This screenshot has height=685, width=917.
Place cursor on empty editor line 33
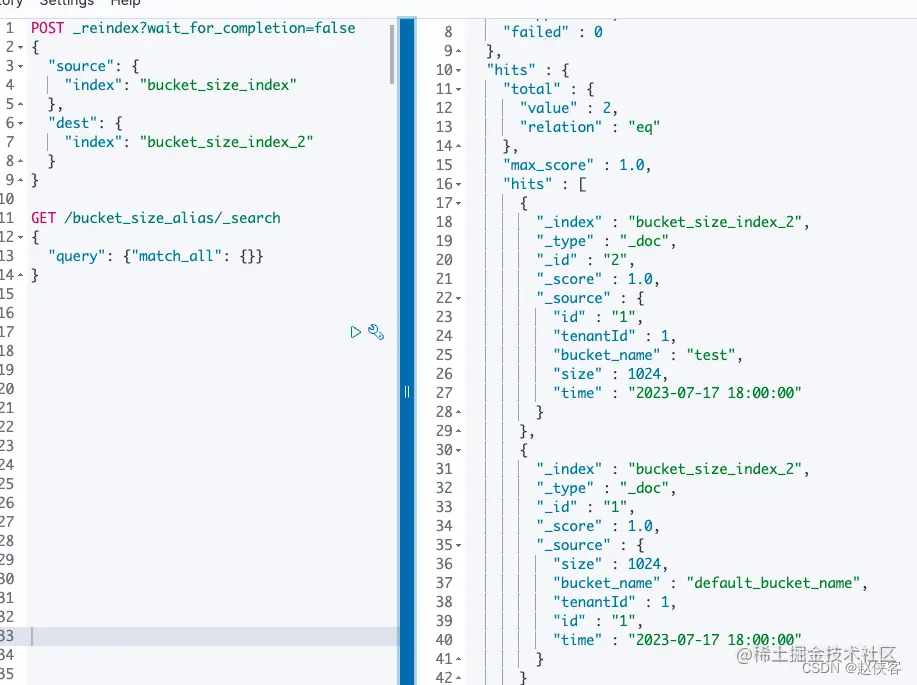[213, 636]
